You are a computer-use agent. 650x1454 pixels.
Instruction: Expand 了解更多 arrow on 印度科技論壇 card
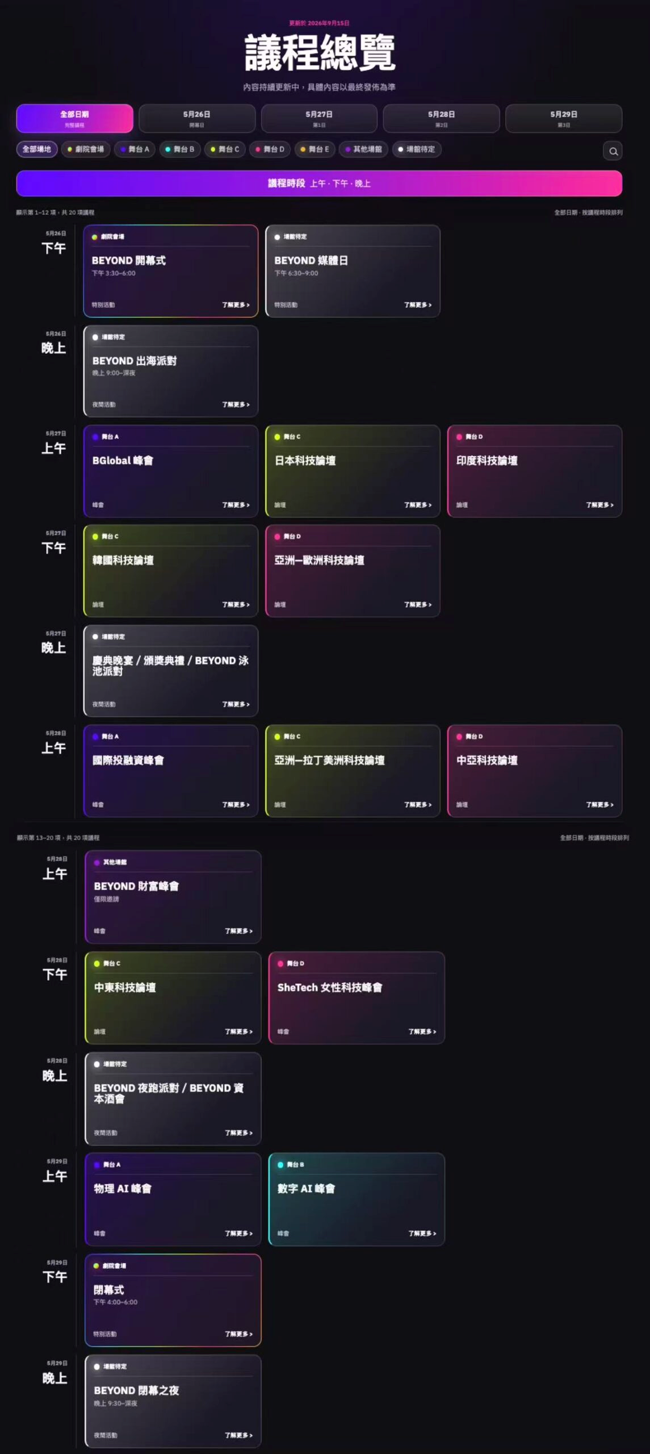pos(600,505)
